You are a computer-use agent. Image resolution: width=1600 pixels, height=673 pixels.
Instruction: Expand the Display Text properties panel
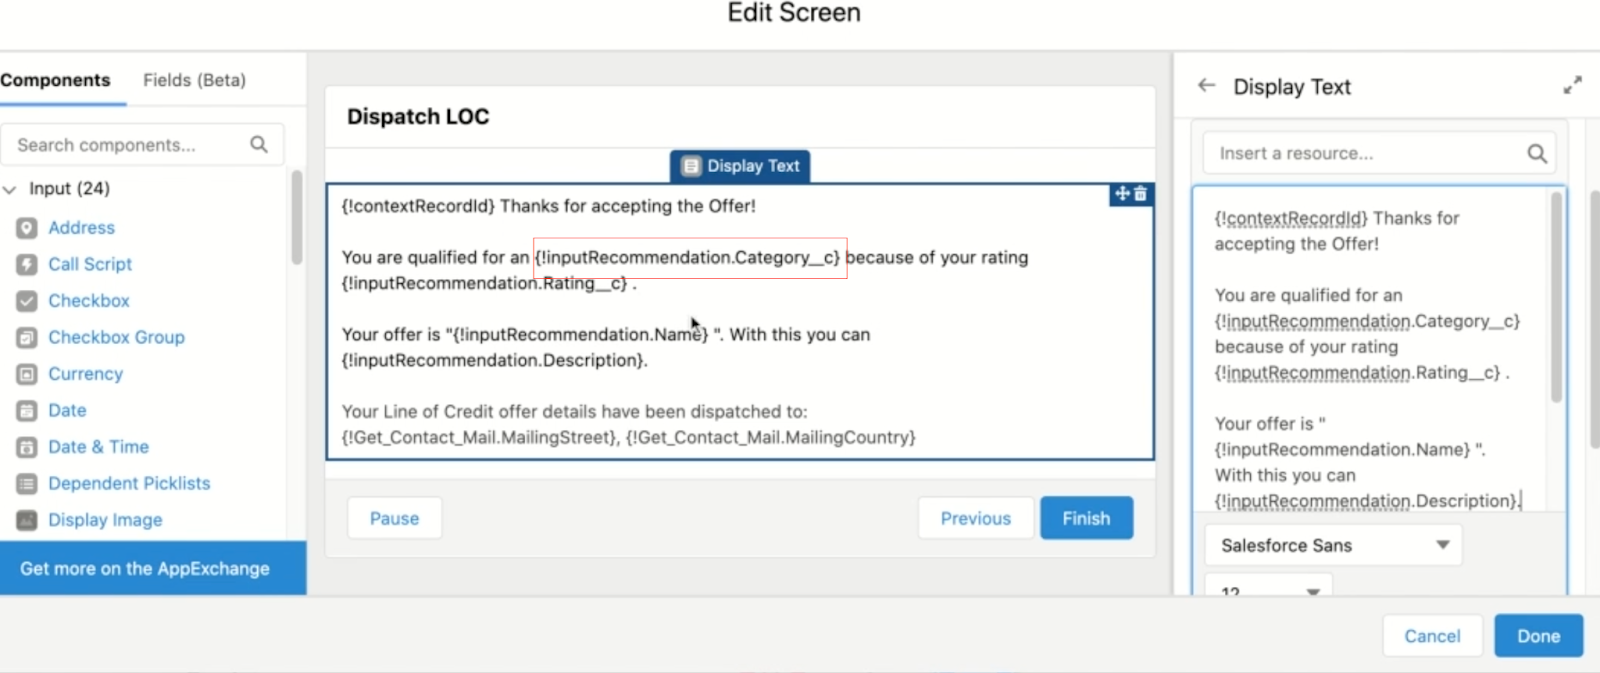click(x=1572, y=86)
